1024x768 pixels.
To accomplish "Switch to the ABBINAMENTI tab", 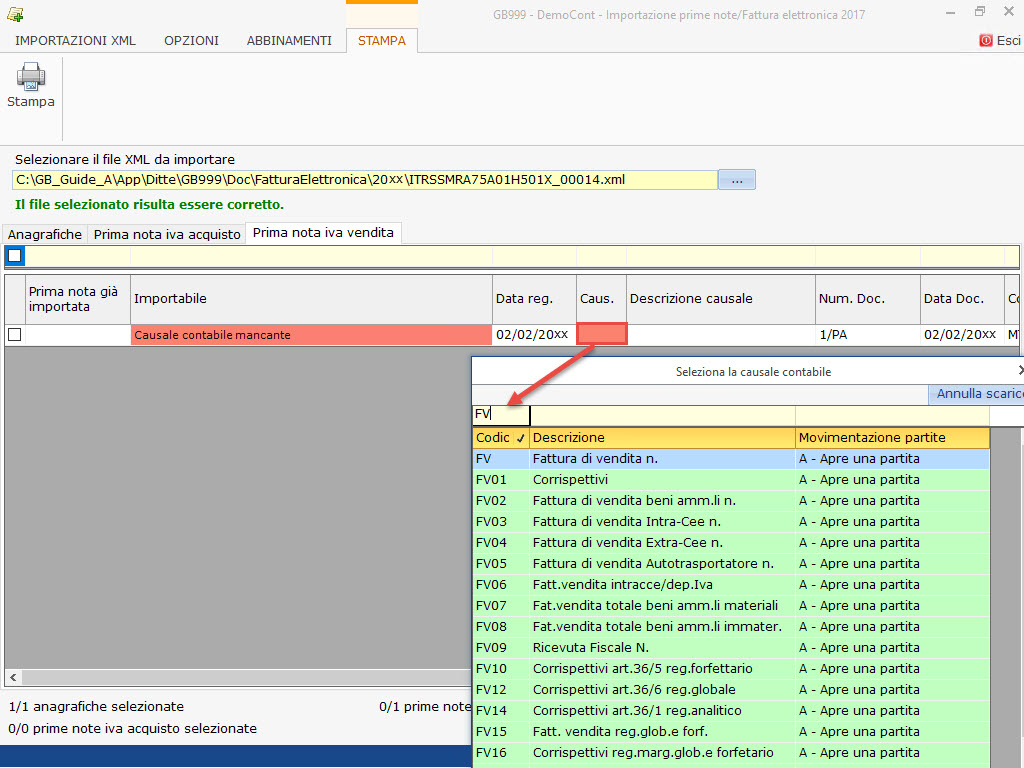I will (x=289, y=41).
